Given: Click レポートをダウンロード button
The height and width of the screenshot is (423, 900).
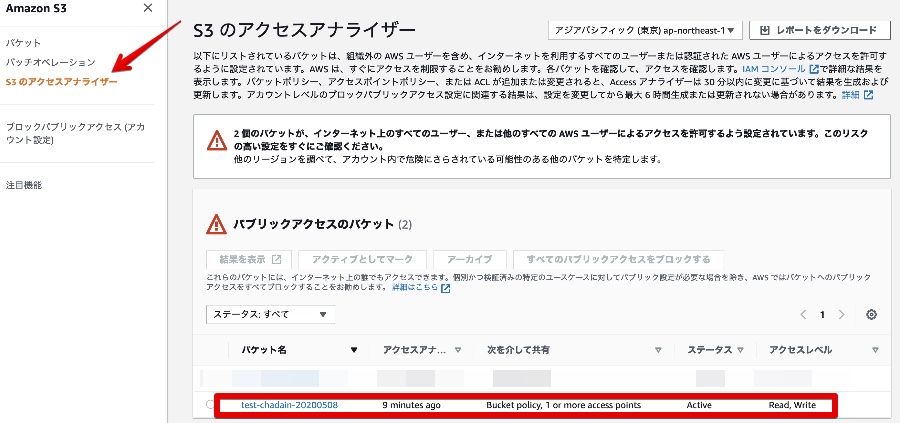Looking at the screenshot, I should point(820,30).
